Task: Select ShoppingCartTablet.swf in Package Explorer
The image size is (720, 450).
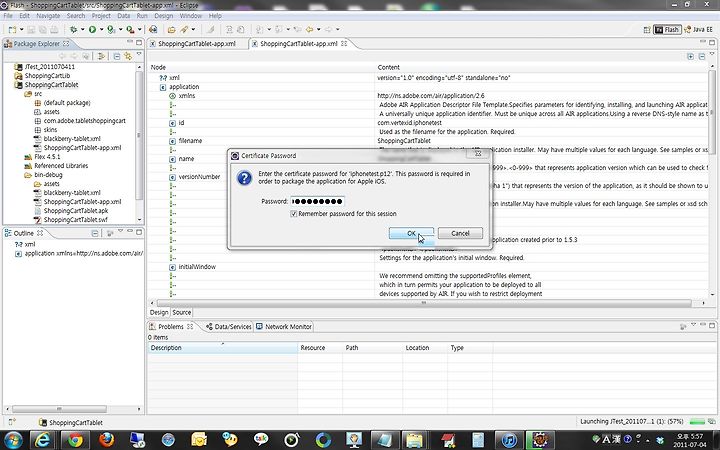Action: (75, 220)
